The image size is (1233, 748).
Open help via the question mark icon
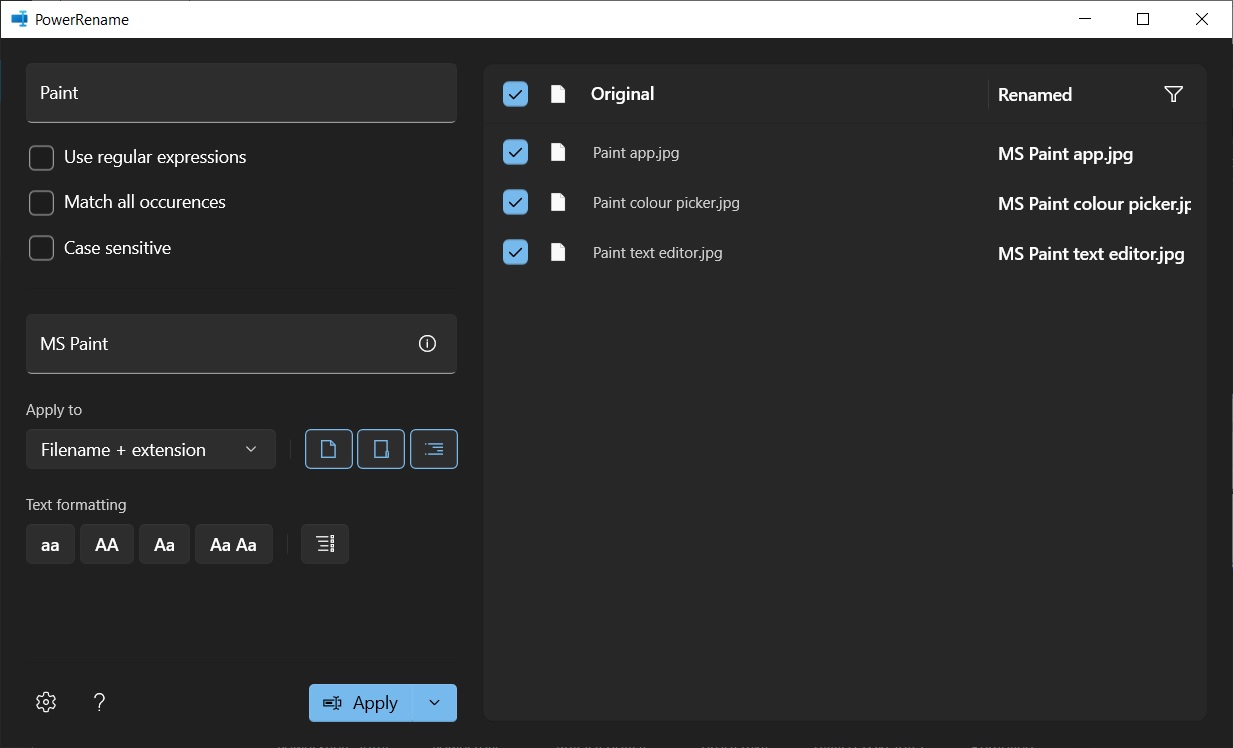pyautogui.click(x=99, y=702)
